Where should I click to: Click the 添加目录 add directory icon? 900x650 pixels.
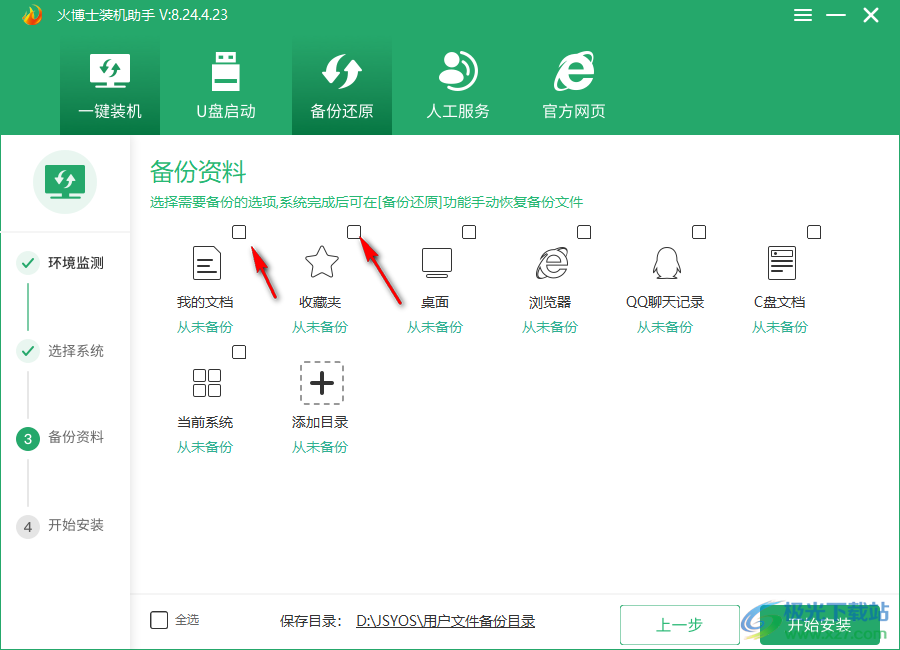321,383
